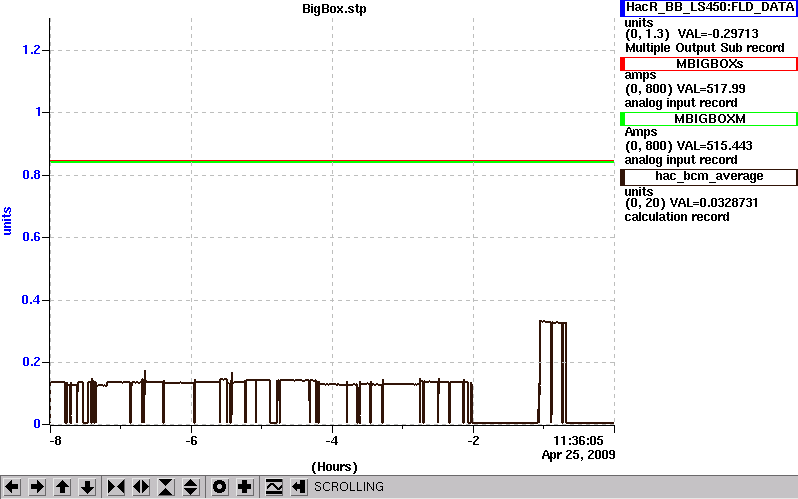The image size is (798, 499).
Task: Select the HacR_BB_LS450:FLD_DATA curve legend
Action: coord(709,8)
